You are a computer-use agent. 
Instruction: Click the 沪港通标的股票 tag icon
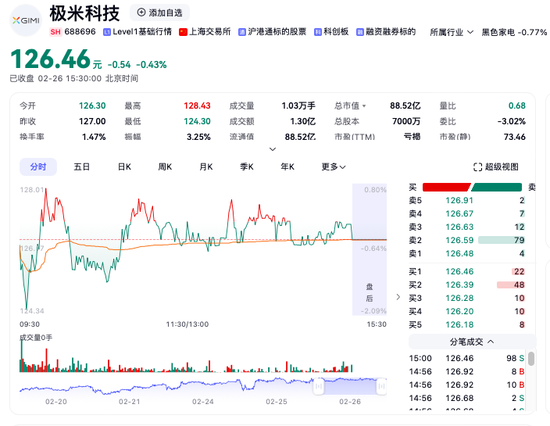click(x=242, y=32)
